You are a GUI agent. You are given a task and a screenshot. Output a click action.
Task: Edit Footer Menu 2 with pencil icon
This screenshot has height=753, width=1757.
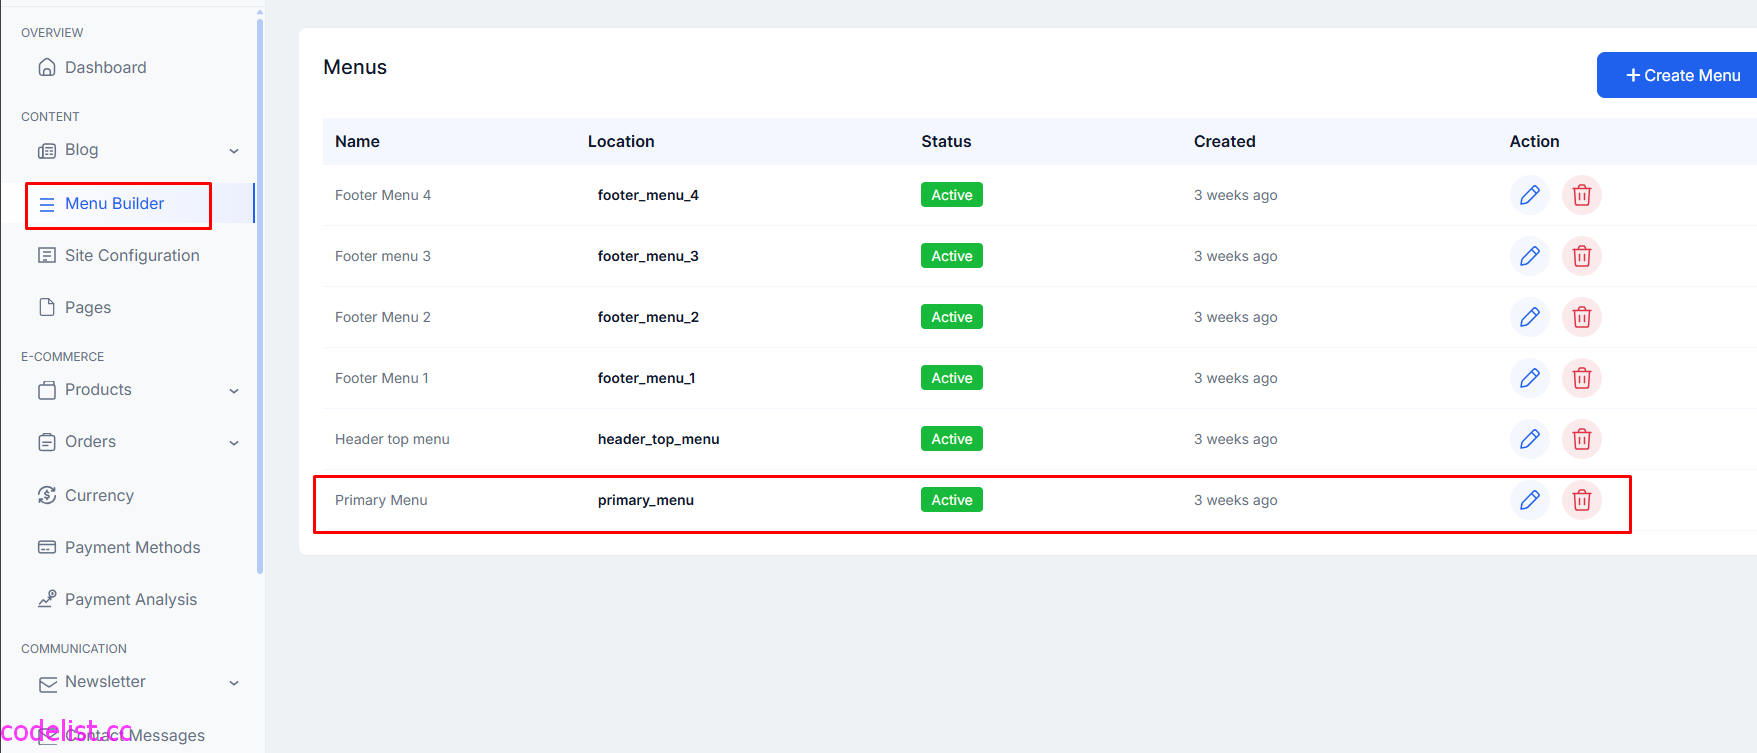point(1530,317)
